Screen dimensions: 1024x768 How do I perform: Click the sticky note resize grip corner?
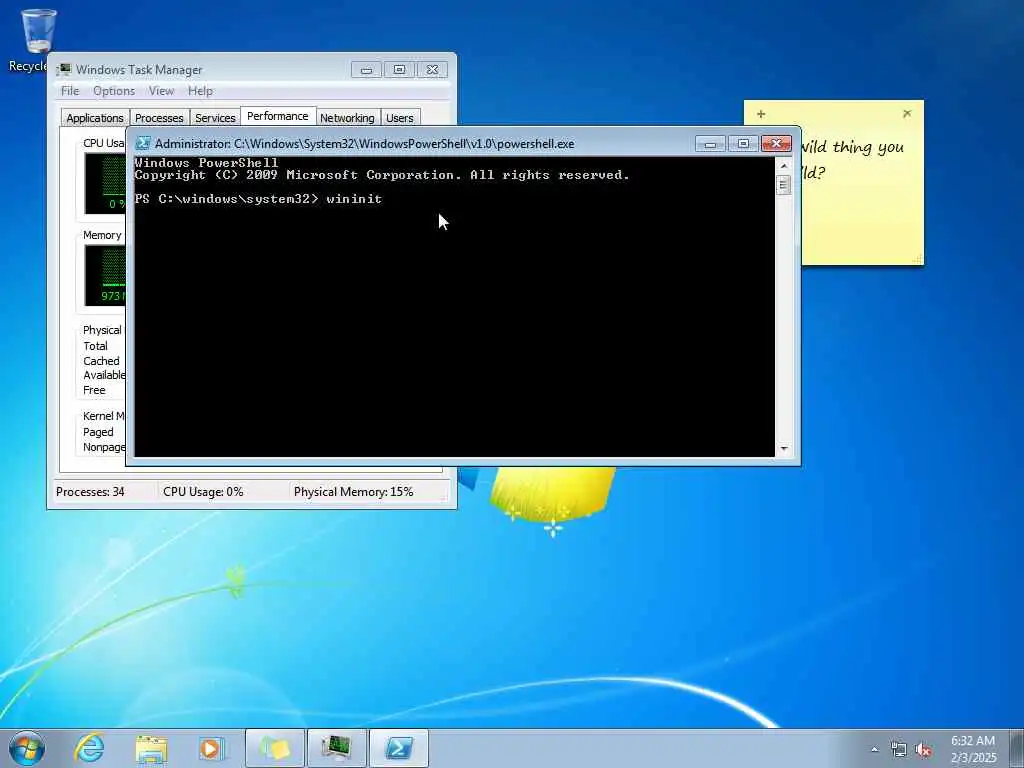coord(918,259)
